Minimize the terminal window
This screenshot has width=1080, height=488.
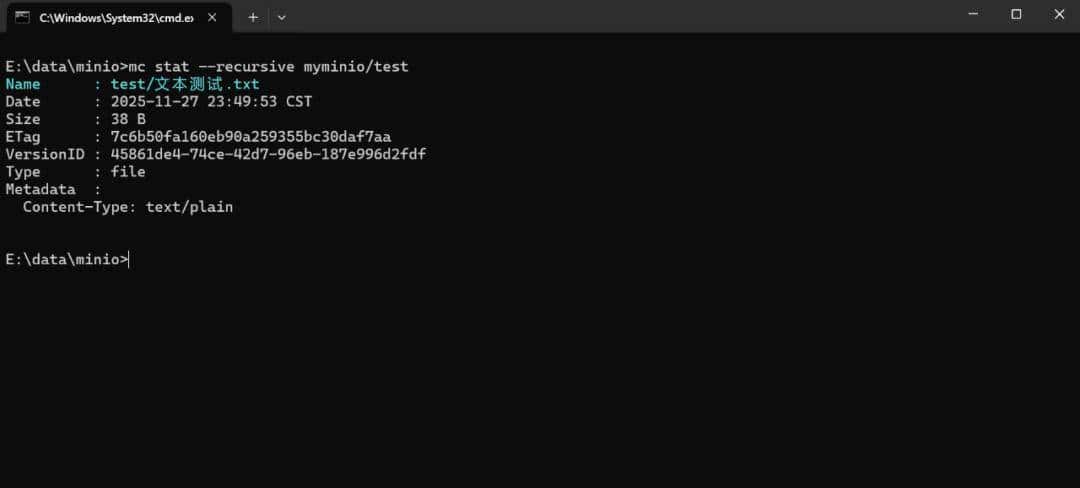(x=973, y=14)
